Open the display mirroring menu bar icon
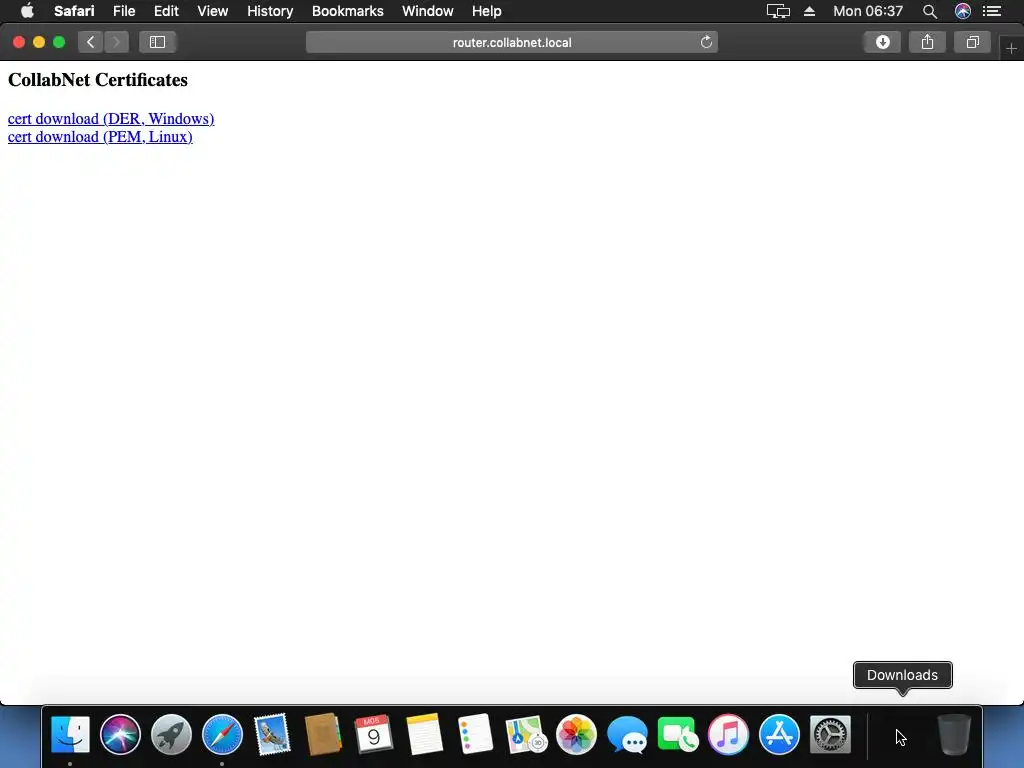The image size is (1024, 768). (x=778, y=11)
